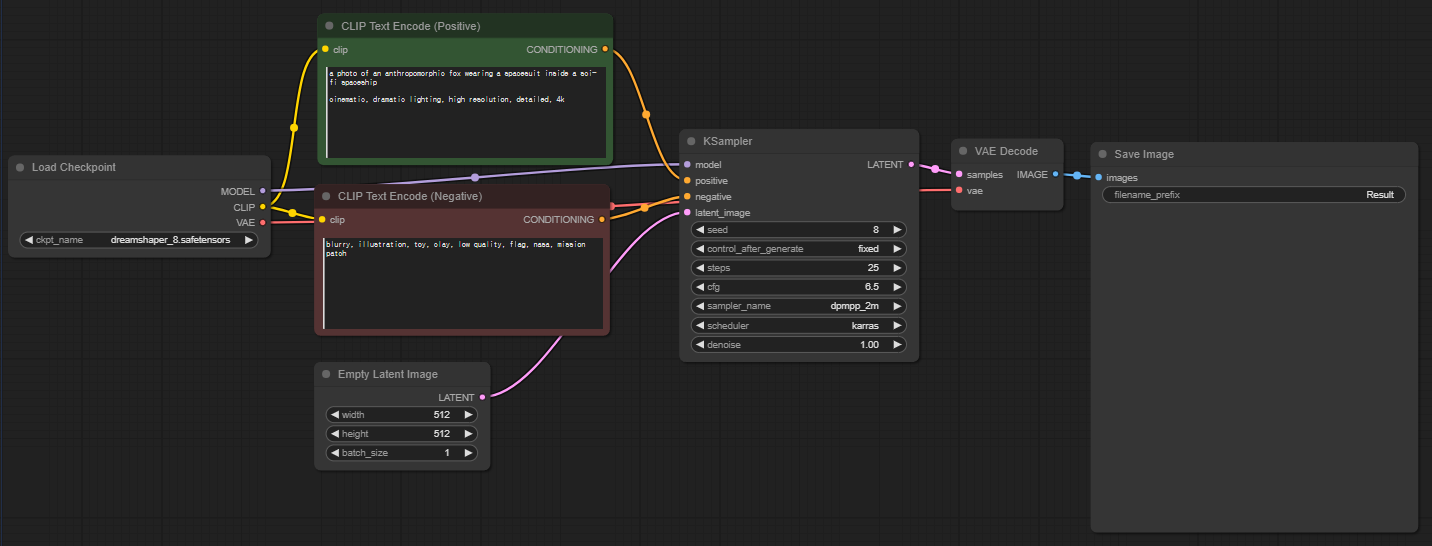
Task: Collapse the Load Checkpoint node via its title dot
Action: click(x=20, y=167)
